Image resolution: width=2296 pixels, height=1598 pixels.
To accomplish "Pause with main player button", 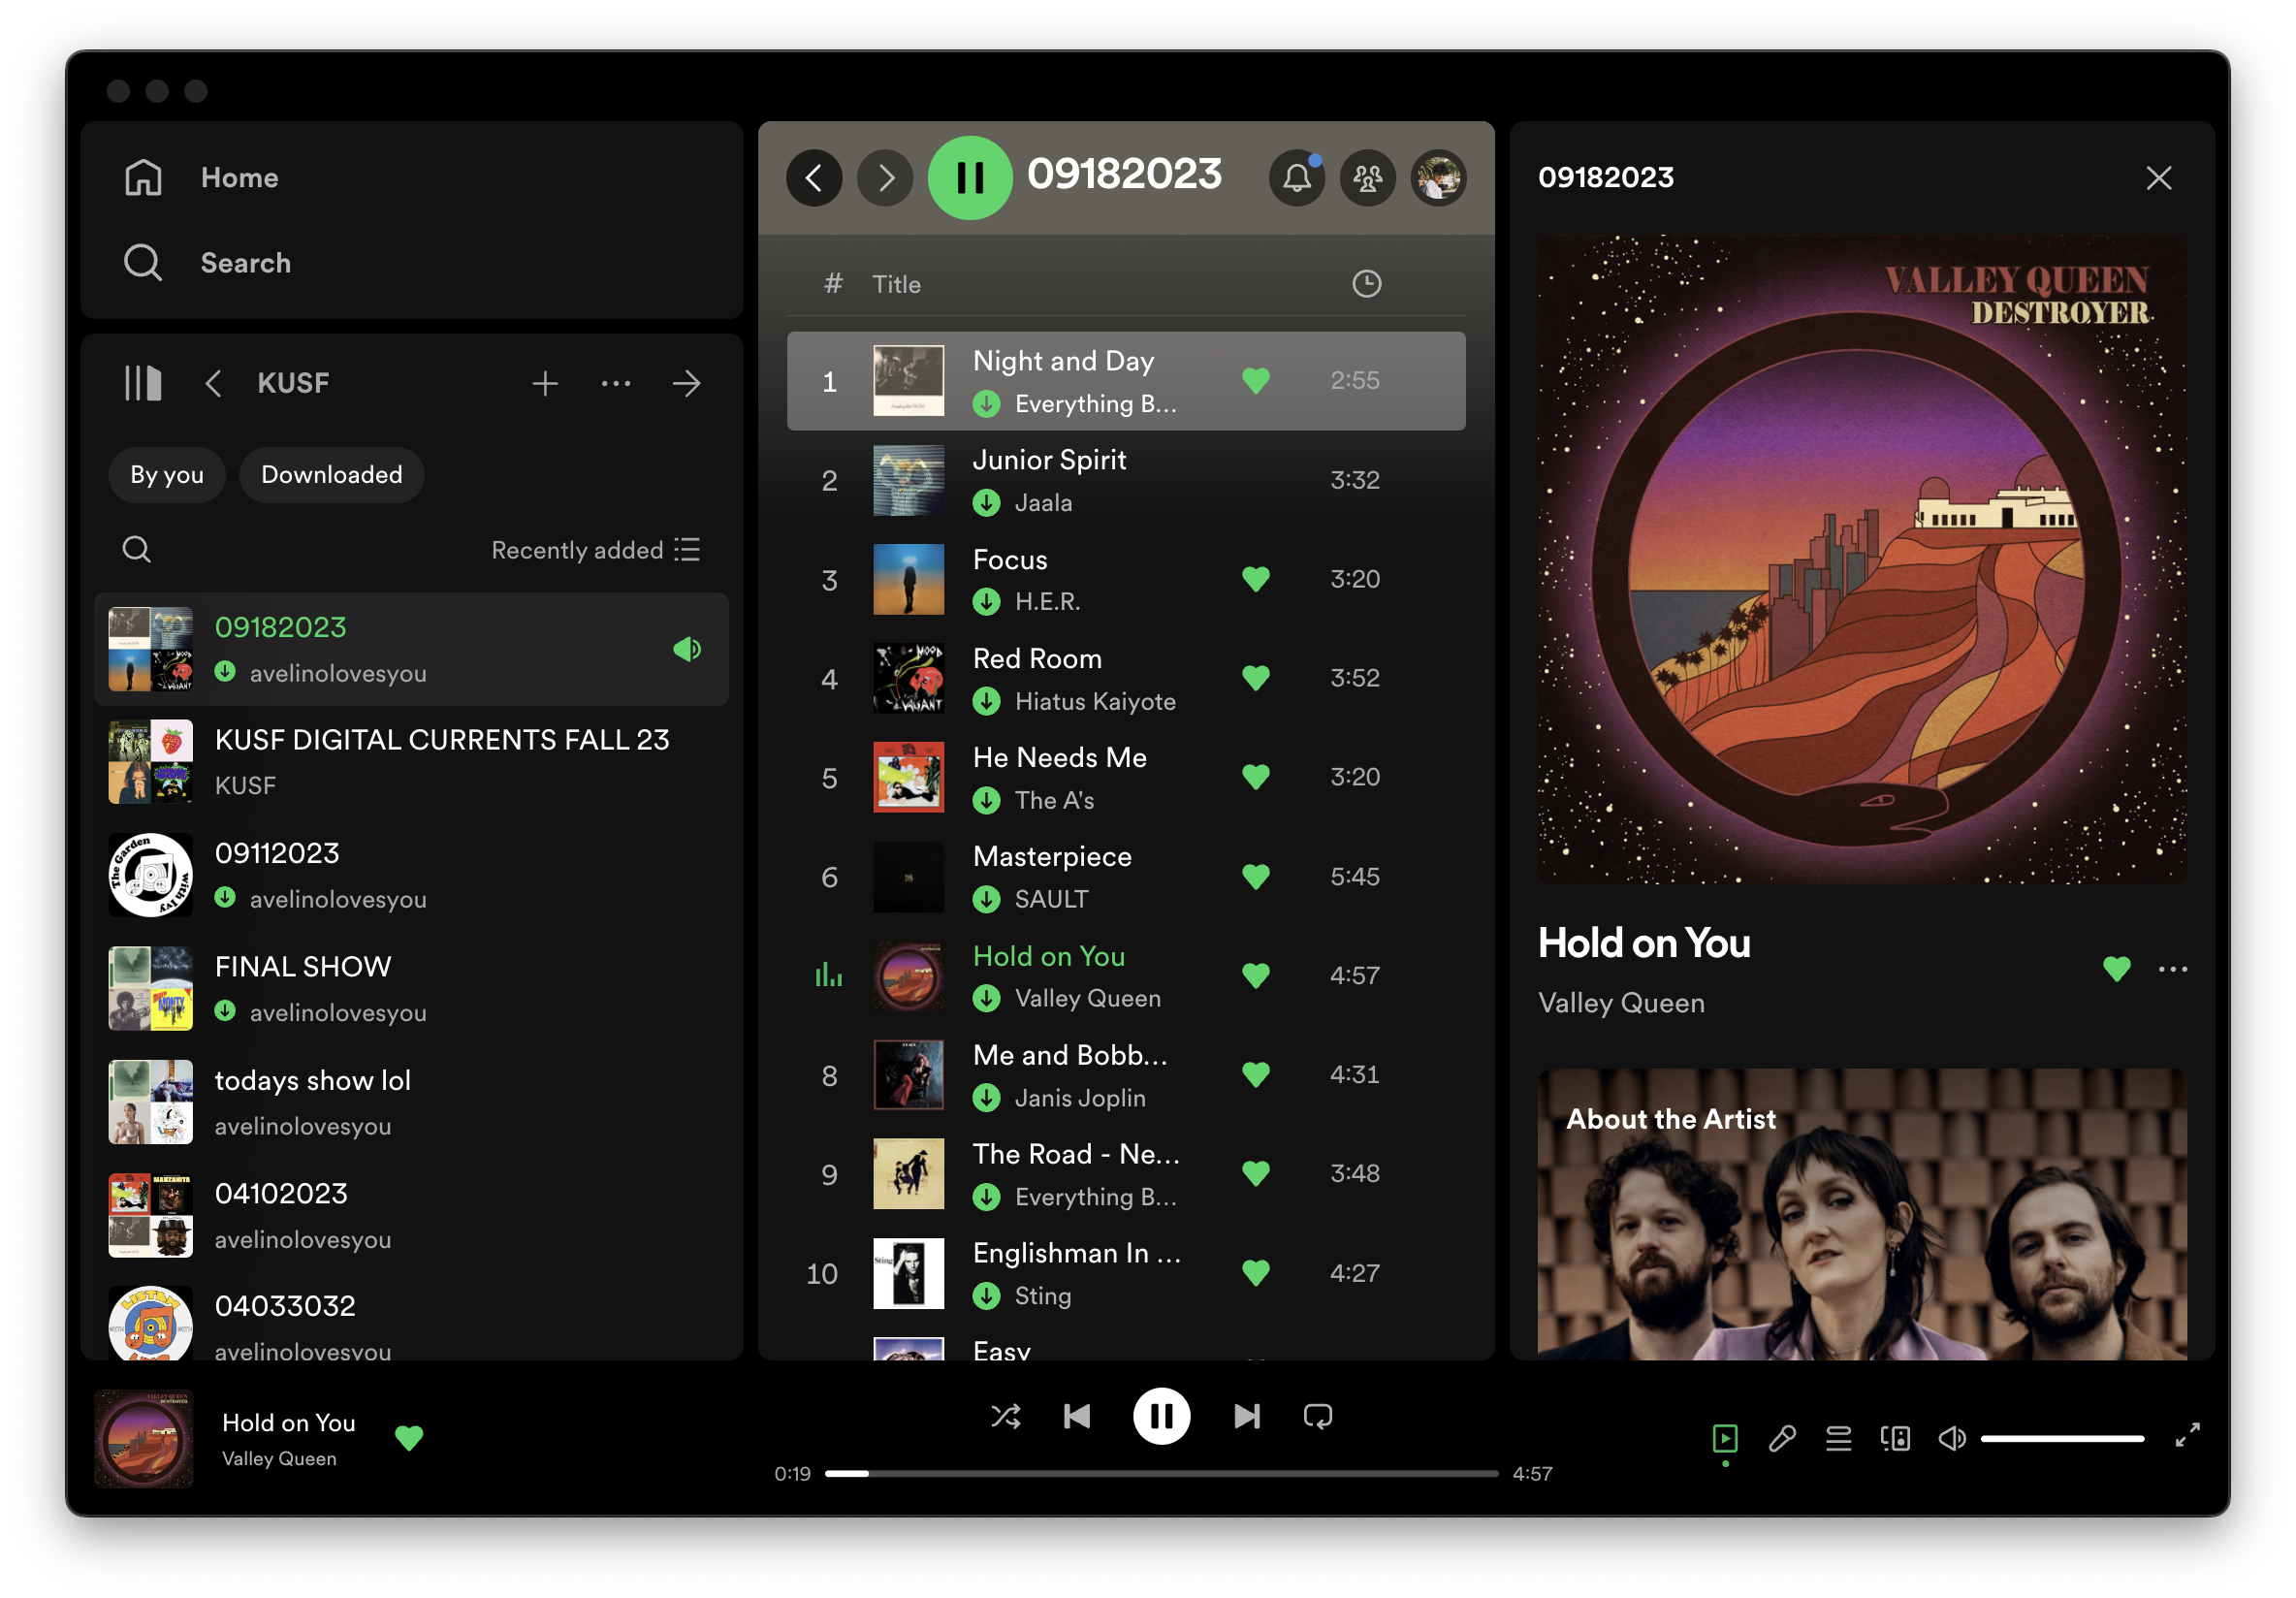I will tap(1161, 1416).
